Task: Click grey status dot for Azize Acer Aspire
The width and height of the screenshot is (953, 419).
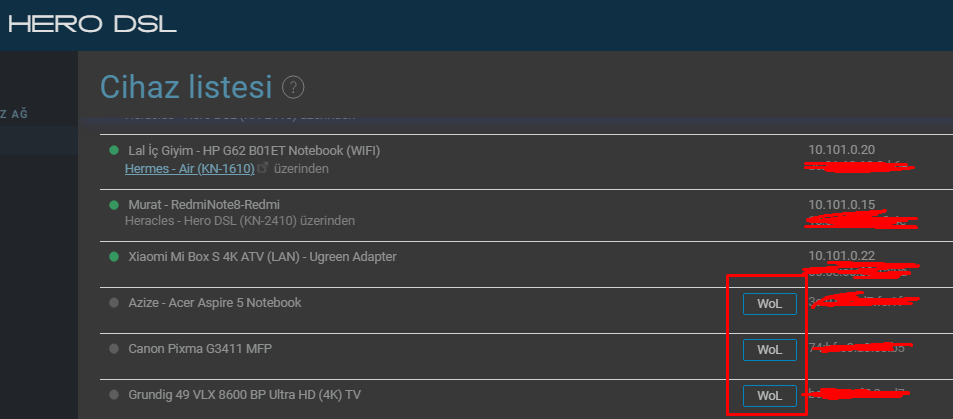Action: point(114,303)
